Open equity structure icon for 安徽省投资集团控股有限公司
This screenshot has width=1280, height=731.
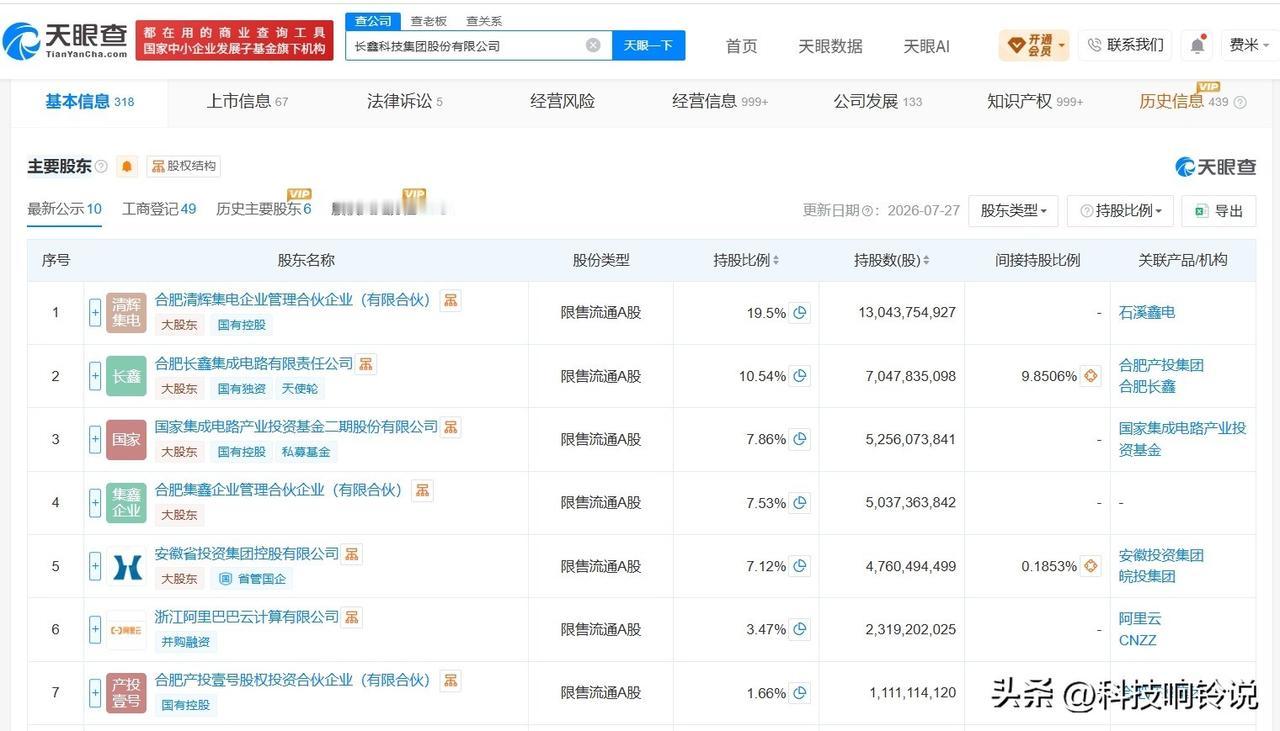[352, 554]
